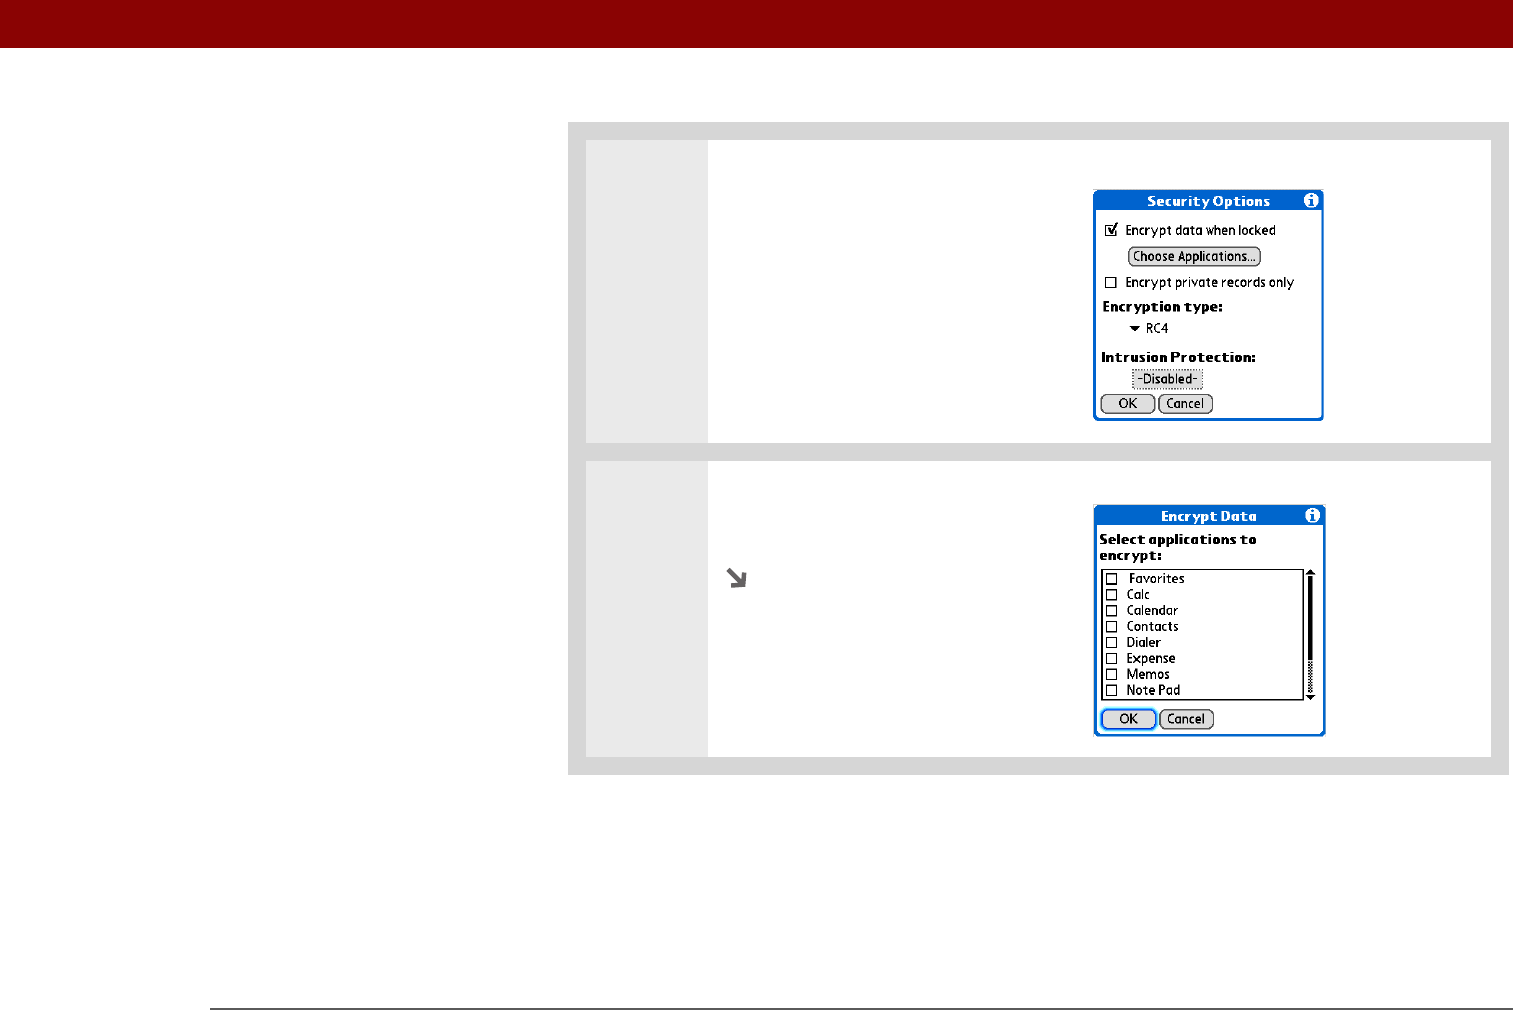Check the Calendar application checkbox
This screenshot has height=1010, width=1513.
coord(1111,611)
